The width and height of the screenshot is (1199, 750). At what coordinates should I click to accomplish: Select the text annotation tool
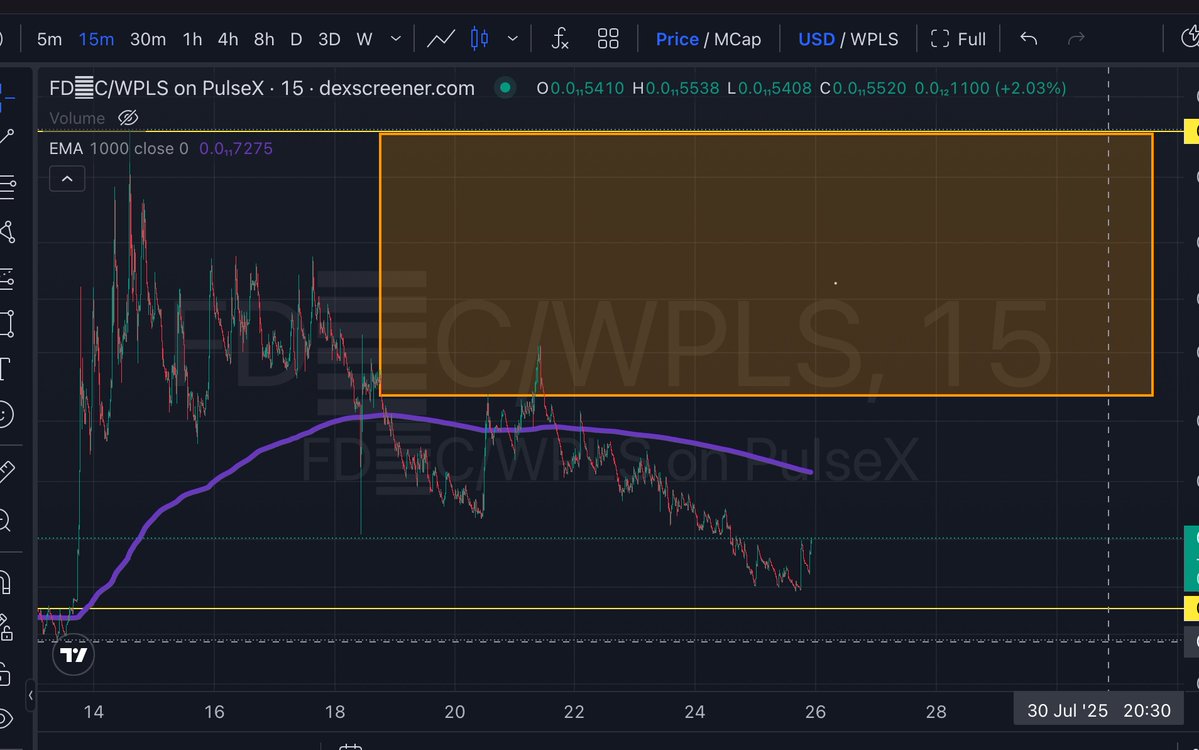[5, 369]
